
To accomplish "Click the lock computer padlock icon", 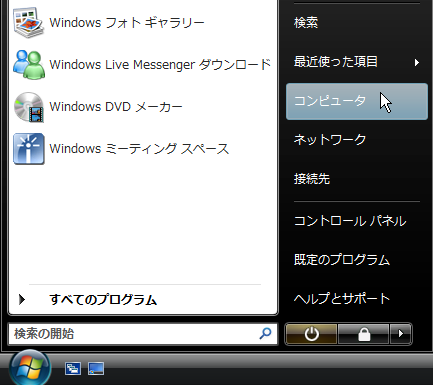I will 364,333.
